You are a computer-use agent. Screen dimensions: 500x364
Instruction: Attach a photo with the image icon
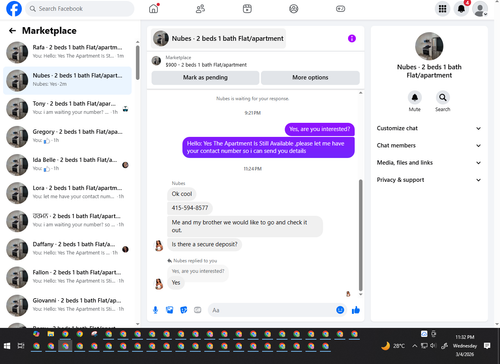(x=170, y=310)
